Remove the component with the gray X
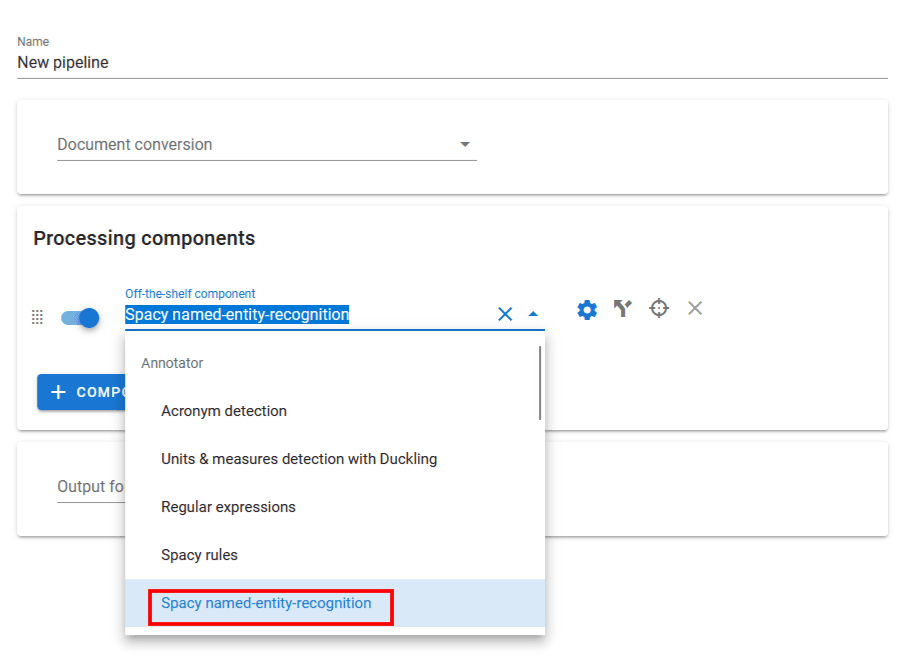This screenshot has width=902, height=667. click(x=695, y=308)
